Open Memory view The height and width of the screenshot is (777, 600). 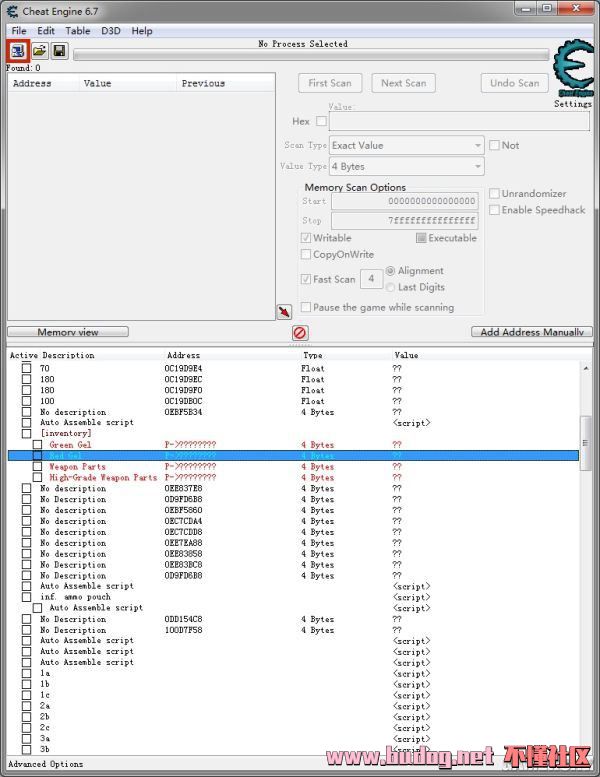(x=68, y=332)
